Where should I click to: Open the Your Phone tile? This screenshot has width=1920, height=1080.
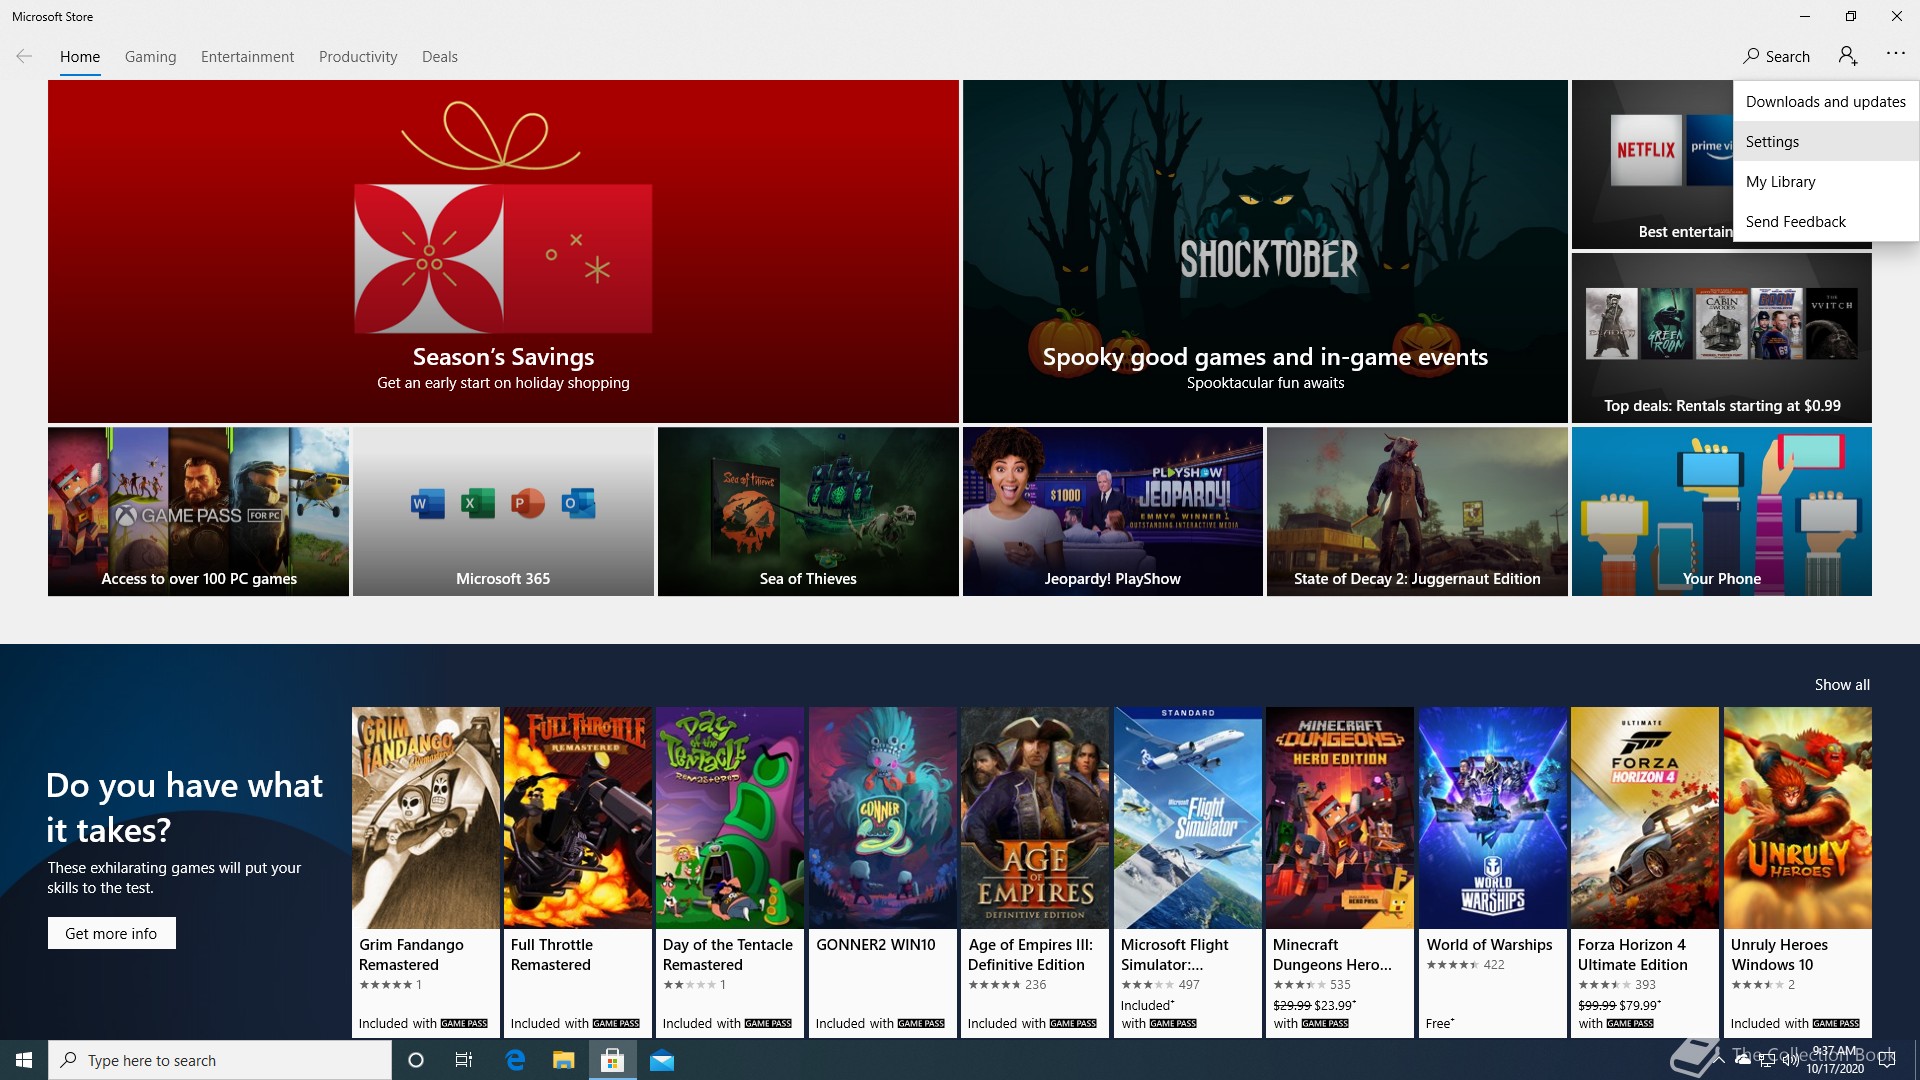pyautogui.click(x=1722, y=511)
